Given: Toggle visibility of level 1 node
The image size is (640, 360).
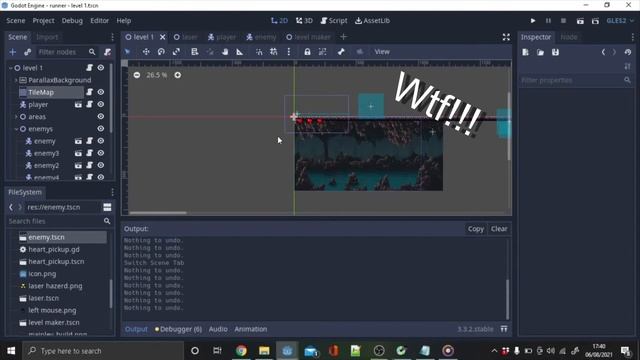Looking at the screenshot, I should tap(101, 68).
